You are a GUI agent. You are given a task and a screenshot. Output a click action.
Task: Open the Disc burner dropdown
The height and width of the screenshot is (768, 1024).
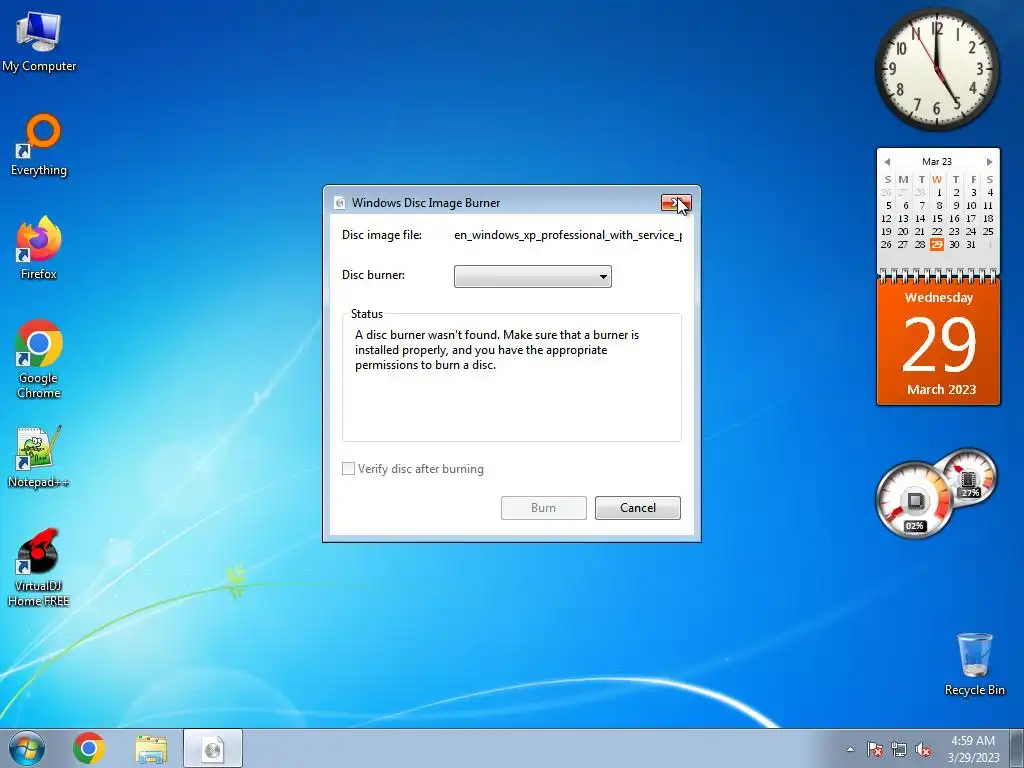[533, 276]
